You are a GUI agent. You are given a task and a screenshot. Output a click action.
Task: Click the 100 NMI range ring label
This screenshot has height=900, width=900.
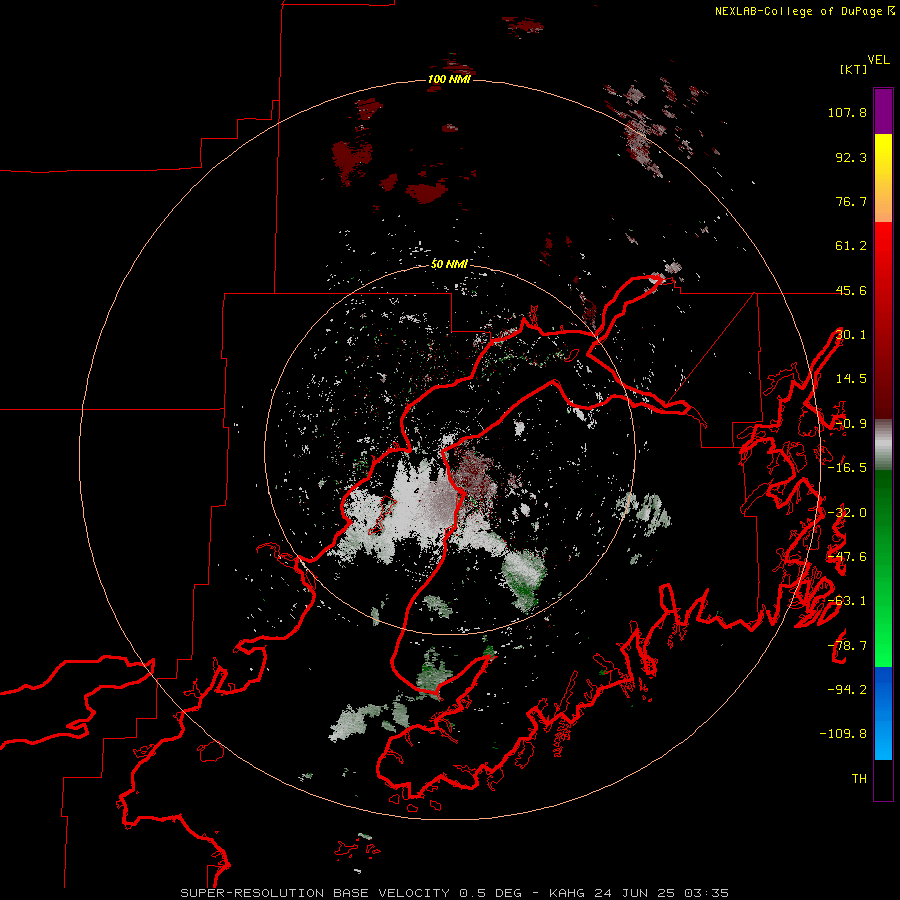[449, 79]
